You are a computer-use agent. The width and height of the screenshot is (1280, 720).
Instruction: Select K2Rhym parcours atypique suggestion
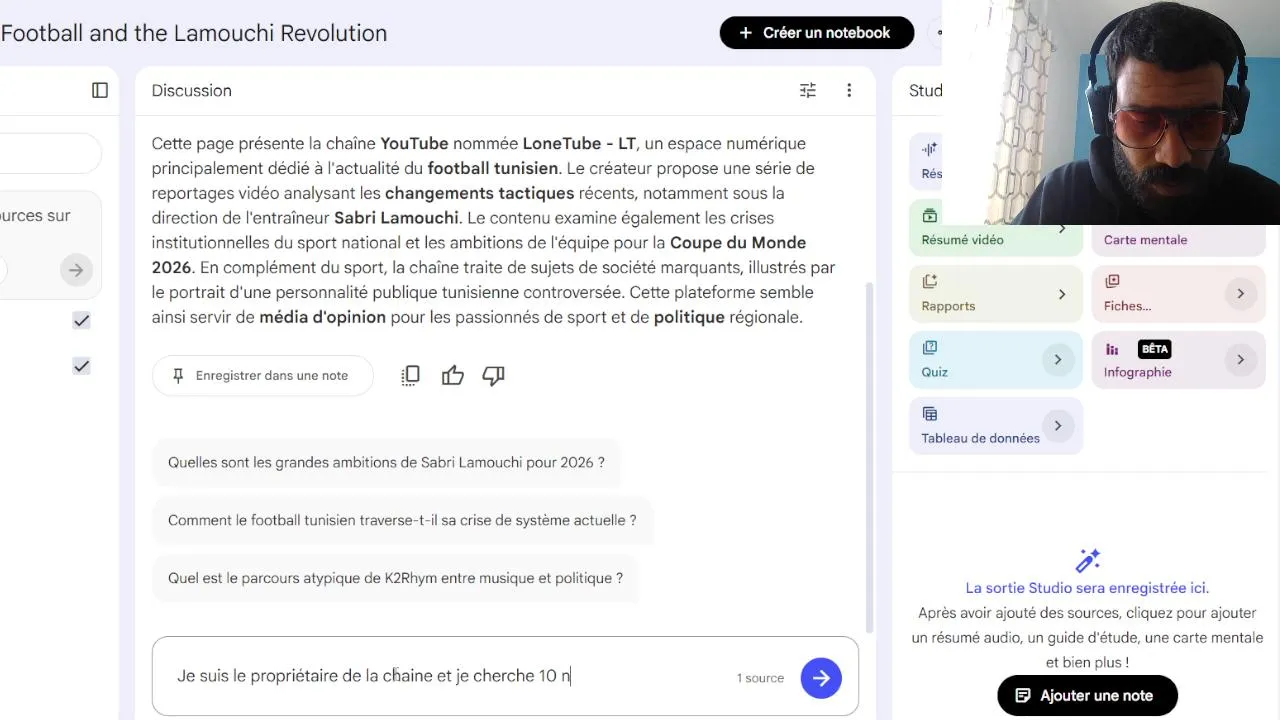[x=395, y=578]
